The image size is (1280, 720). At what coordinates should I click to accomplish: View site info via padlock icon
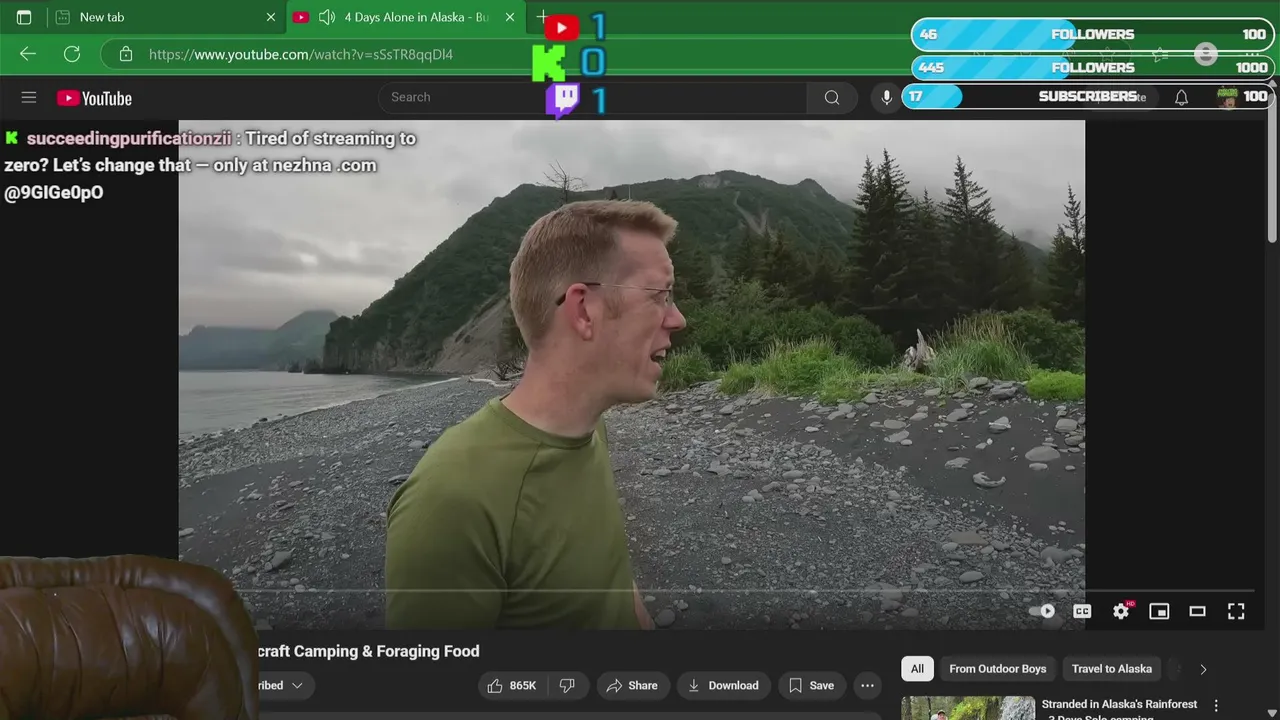pyautogui.click(x=126, y=54)
